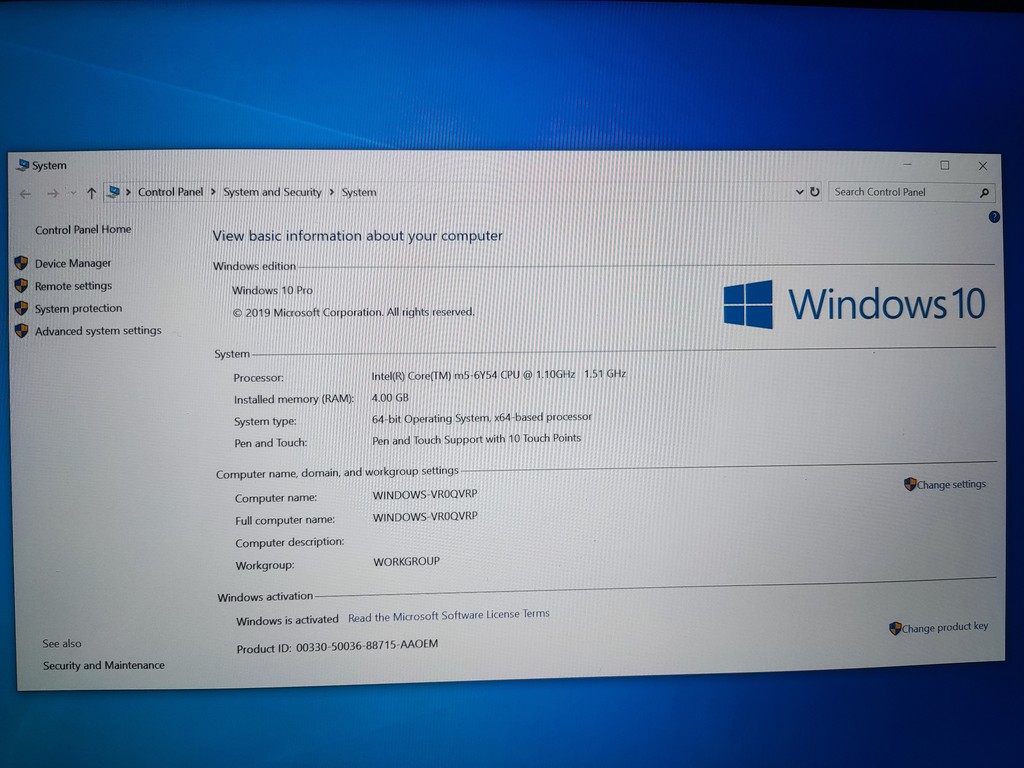
Task: Expand chevron after System and Security breadcrumb
Action: coord(332,192)
